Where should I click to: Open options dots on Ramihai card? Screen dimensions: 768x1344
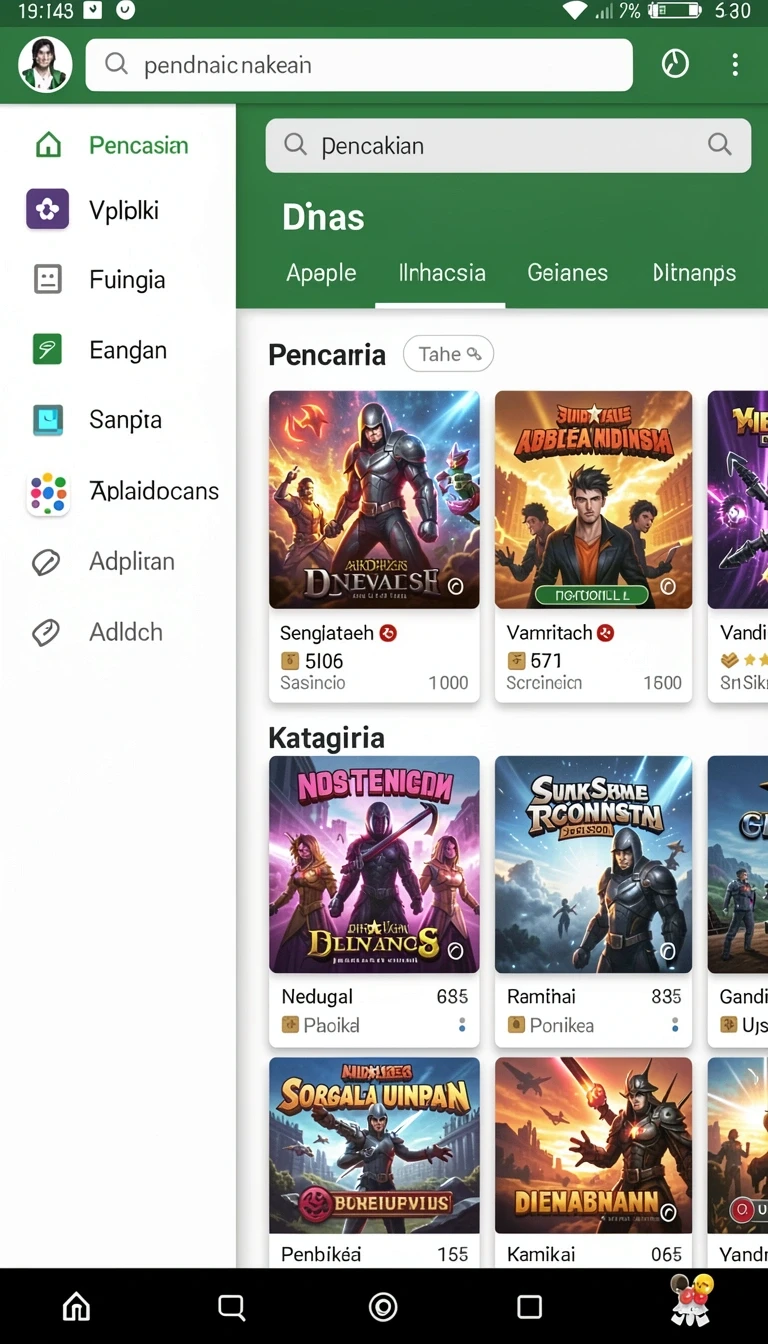coord(675,1025)
